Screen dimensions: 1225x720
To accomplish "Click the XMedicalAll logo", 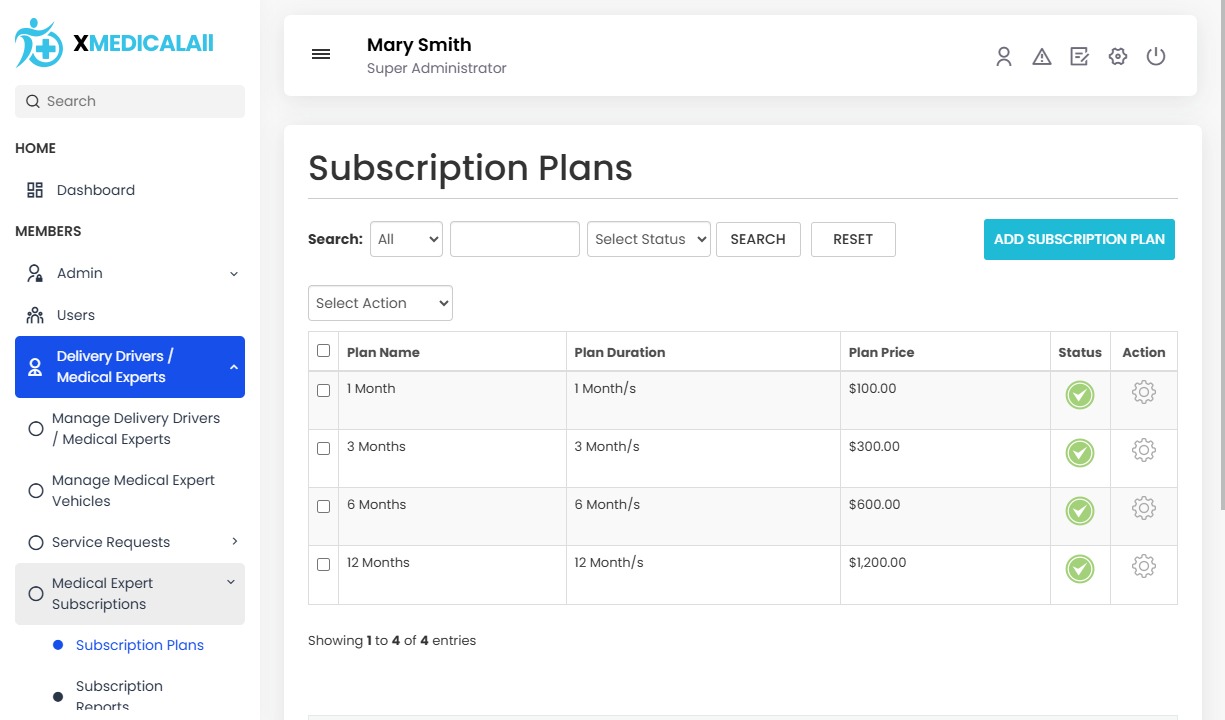I will pyautogui.click(x=113, y=42).
